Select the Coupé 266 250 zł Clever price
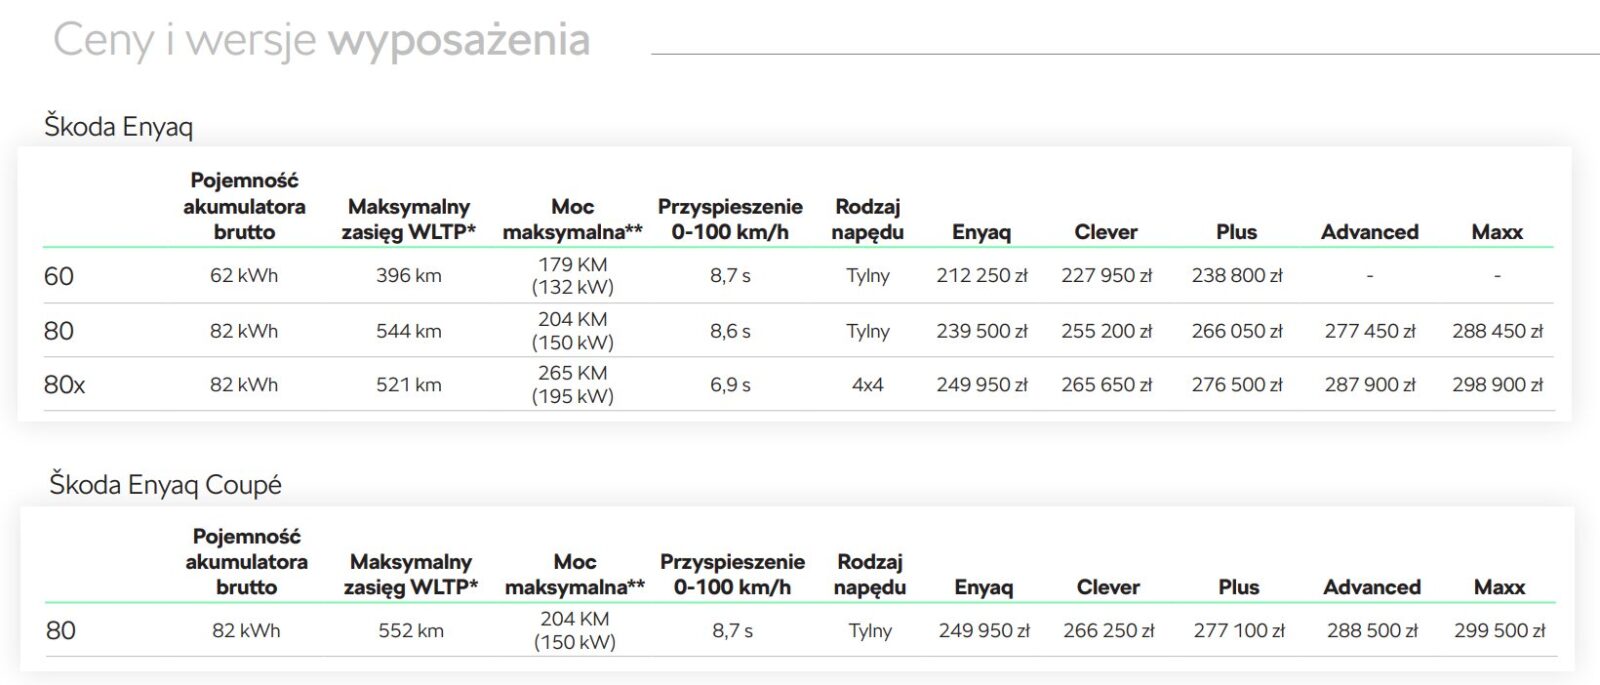Image resolution: width=1600 pixels, height=685 pixels. (x=1108, y=631)
